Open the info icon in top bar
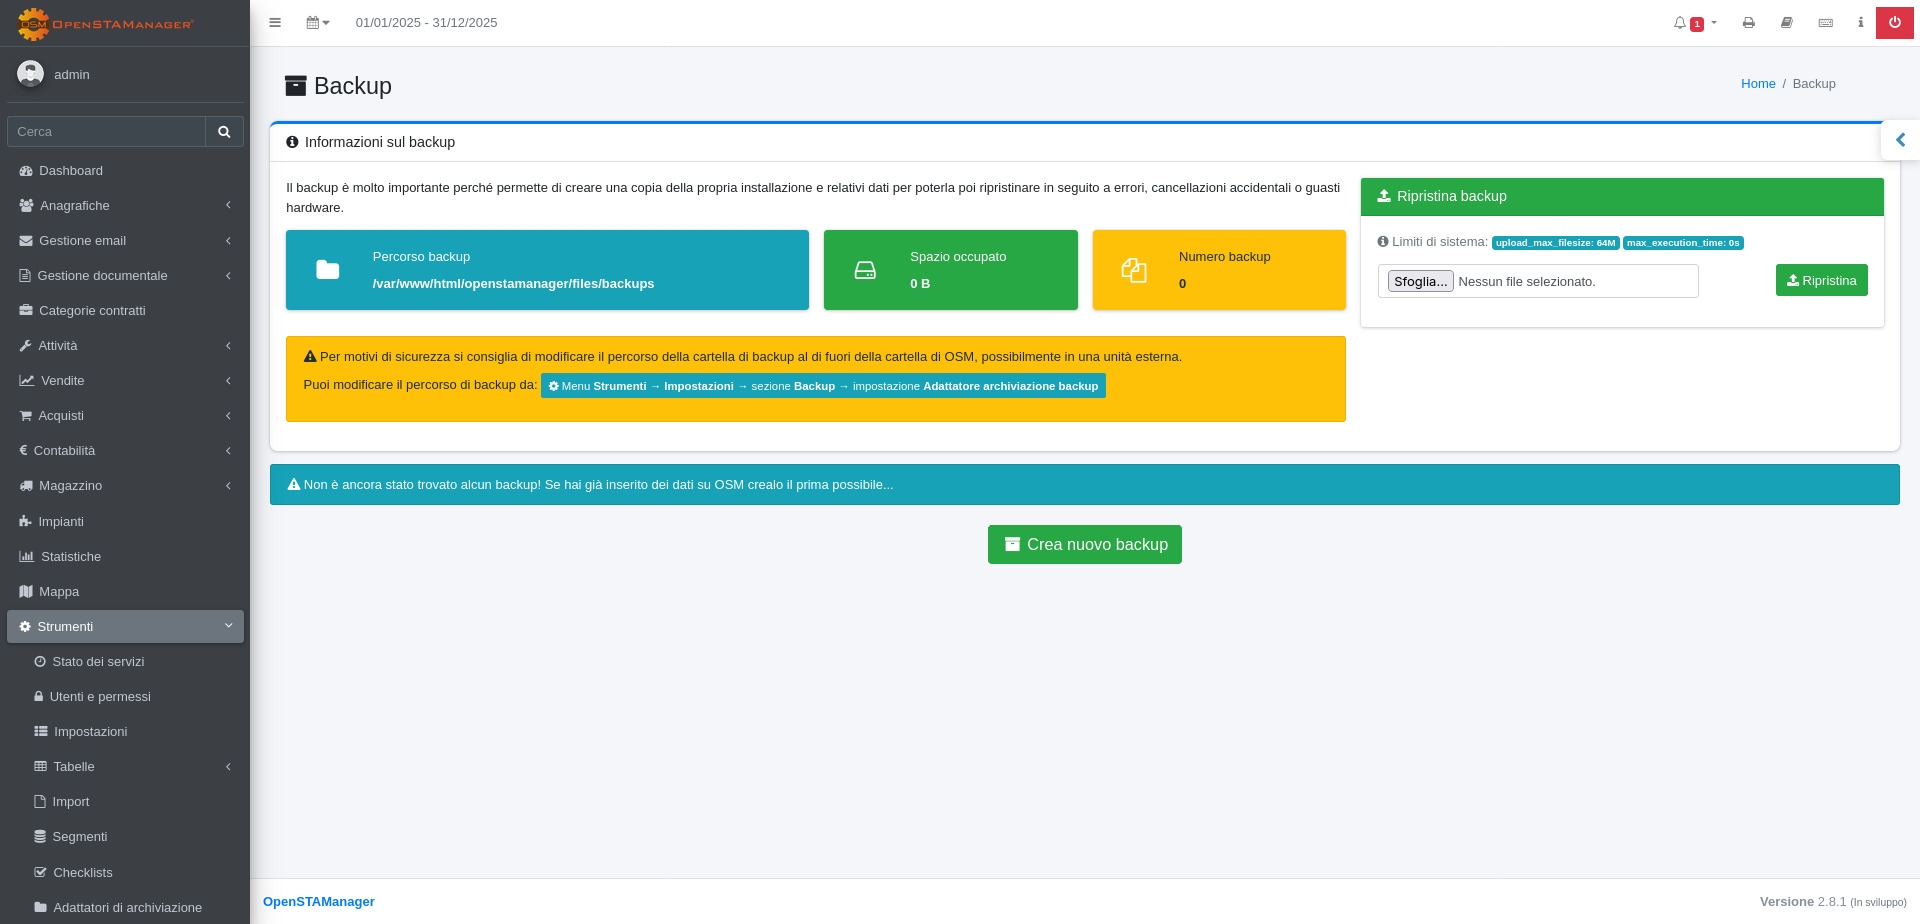This screenshot has height=924, width=1920. click(x=1860, y=23)
